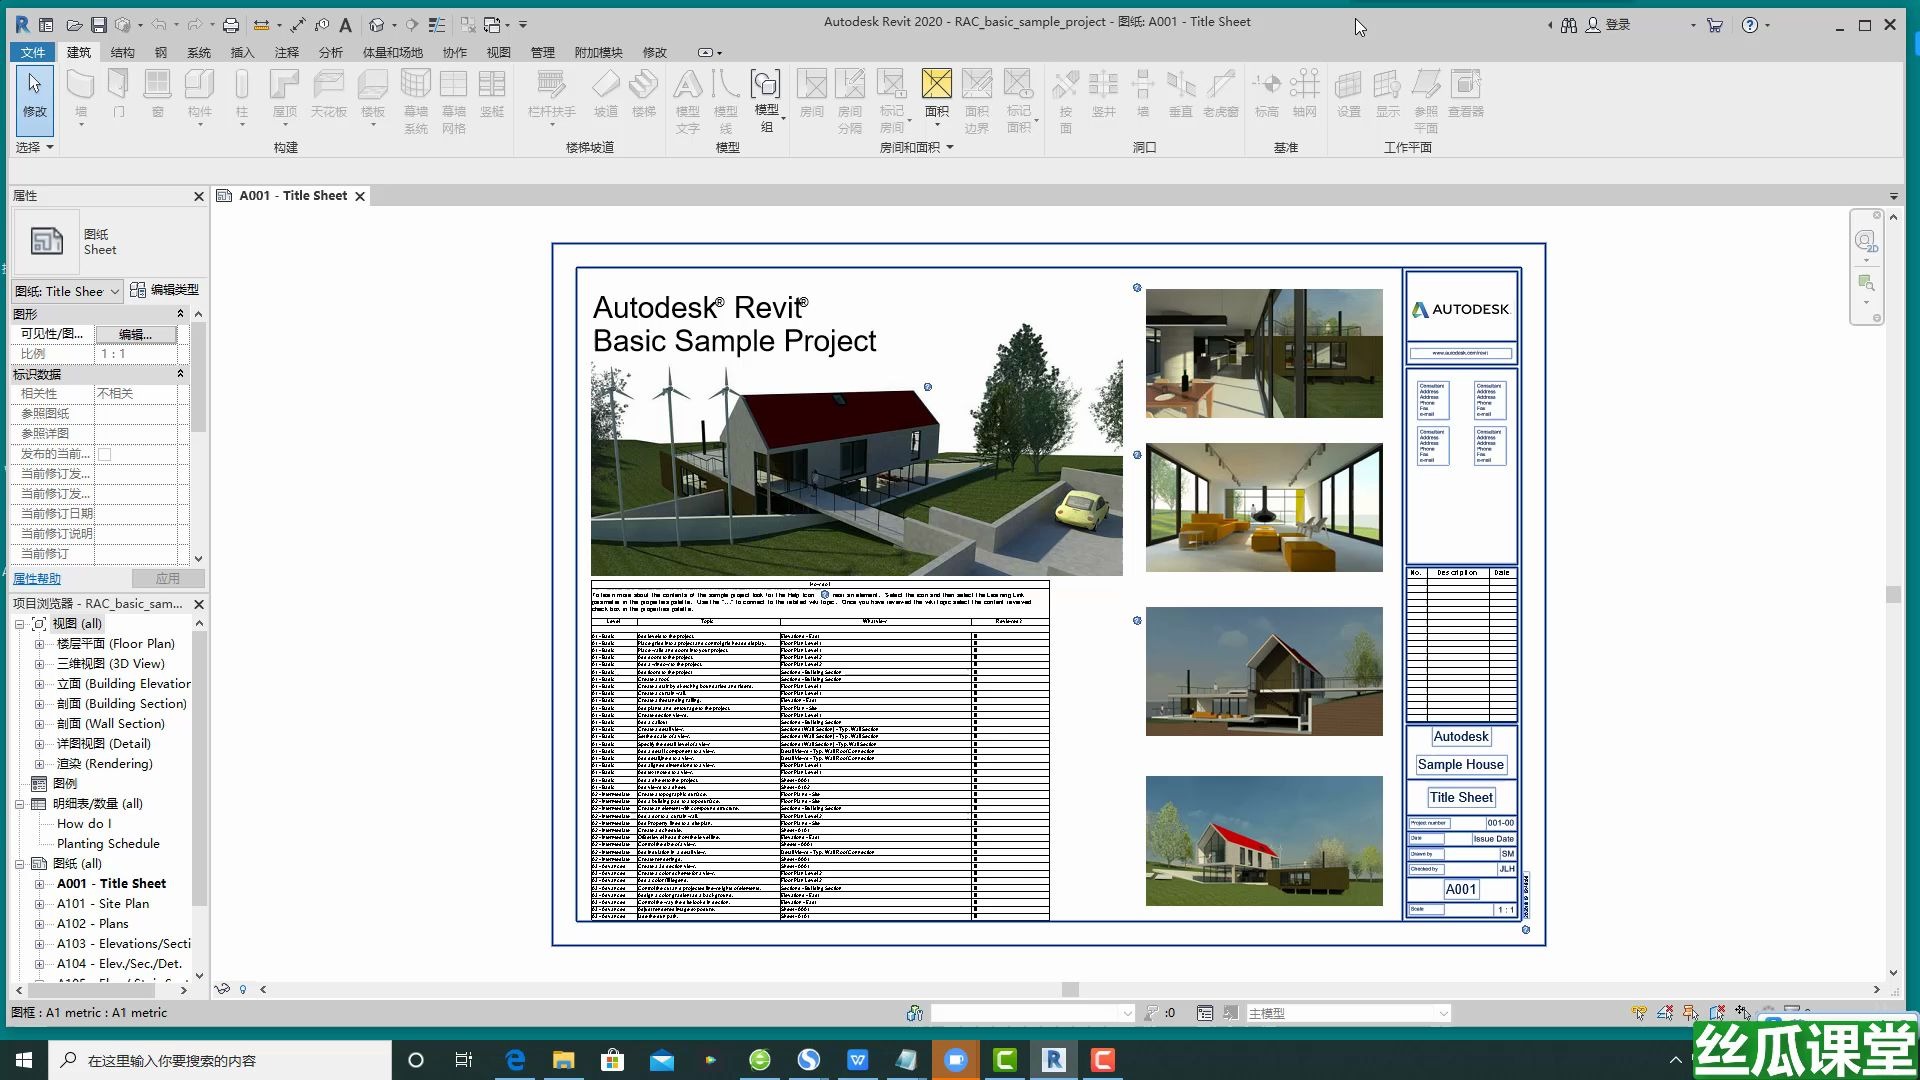Activate the Room (房间) tool
The height and width of the screenshot is (1080, 1920).
pos(812,95)
